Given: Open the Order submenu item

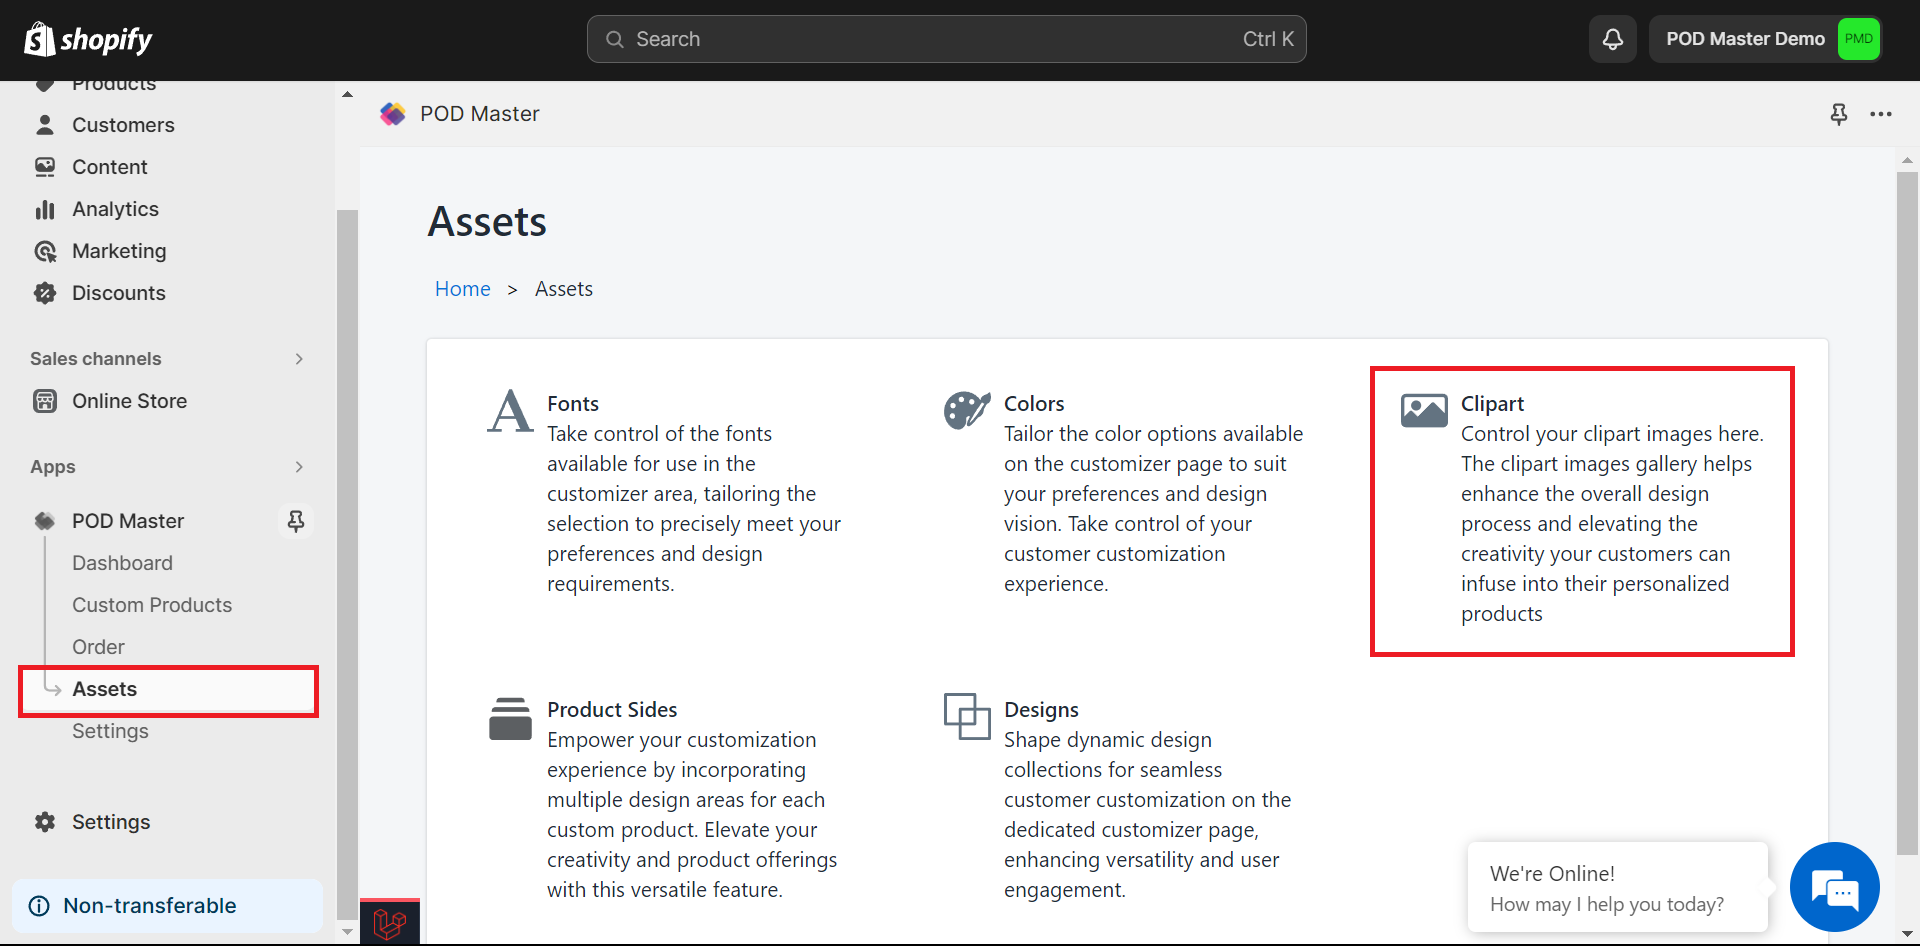Looking at the screenshot, I should (98, 647).
